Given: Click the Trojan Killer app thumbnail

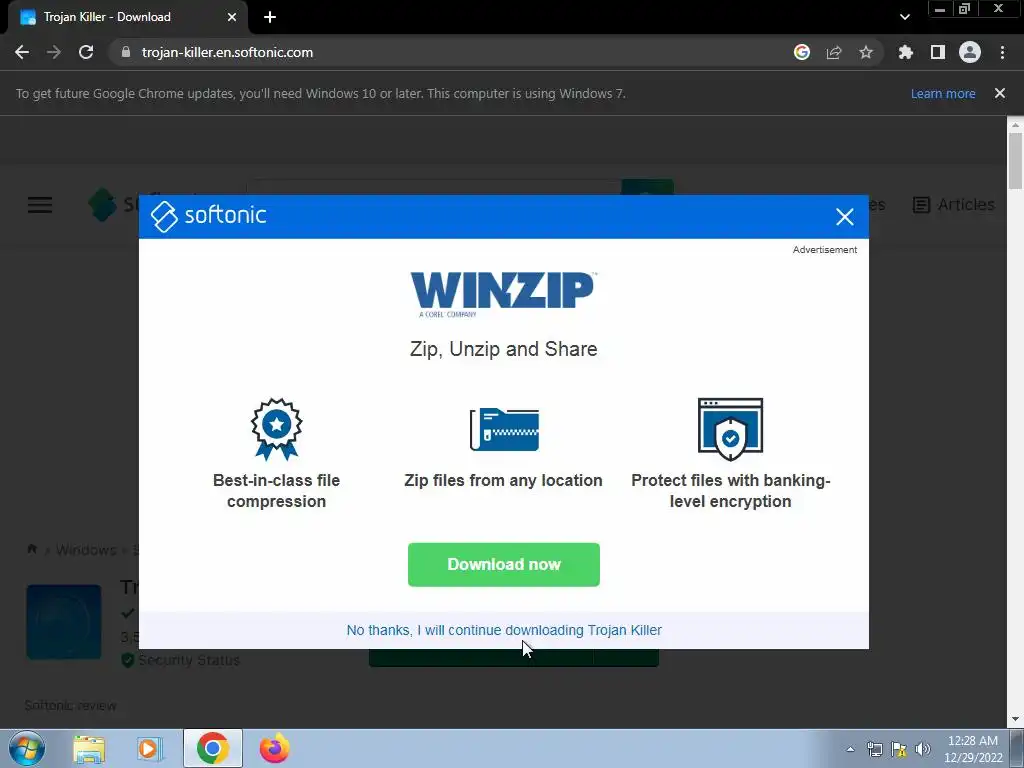Looking at the screenshot, I should [x=64, y=622].
